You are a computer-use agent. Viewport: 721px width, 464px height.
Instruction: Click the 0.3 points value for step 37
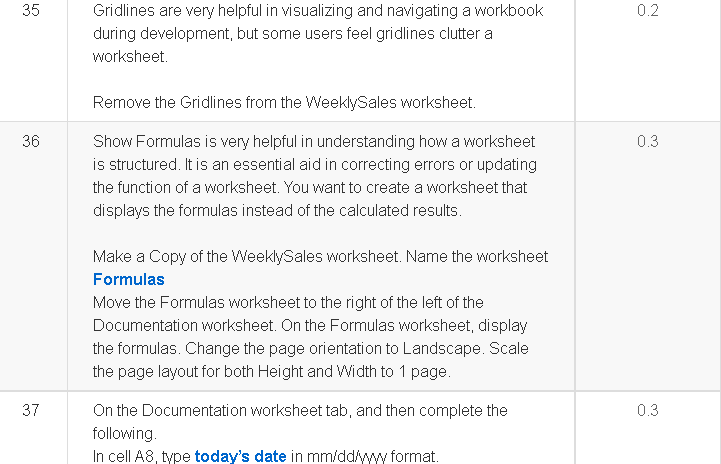pyautogui.click(x=647, y=410)
